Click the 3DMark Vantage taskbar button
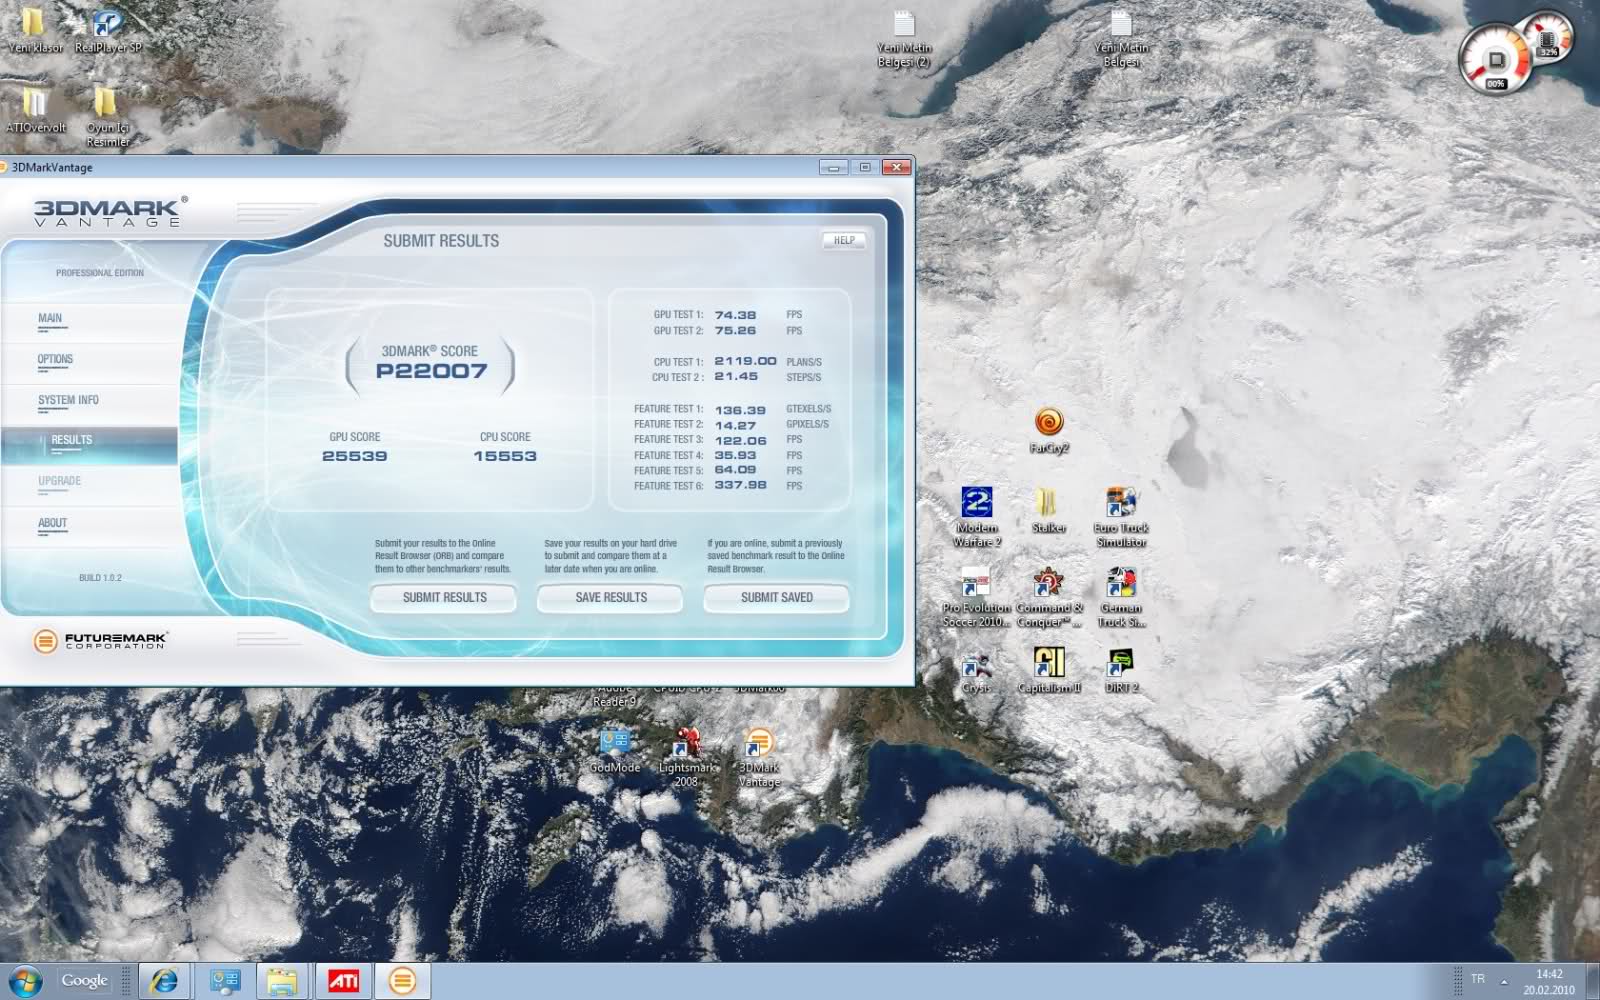The width and height of the screenshot is (1600, 1000). pos(403,981)
